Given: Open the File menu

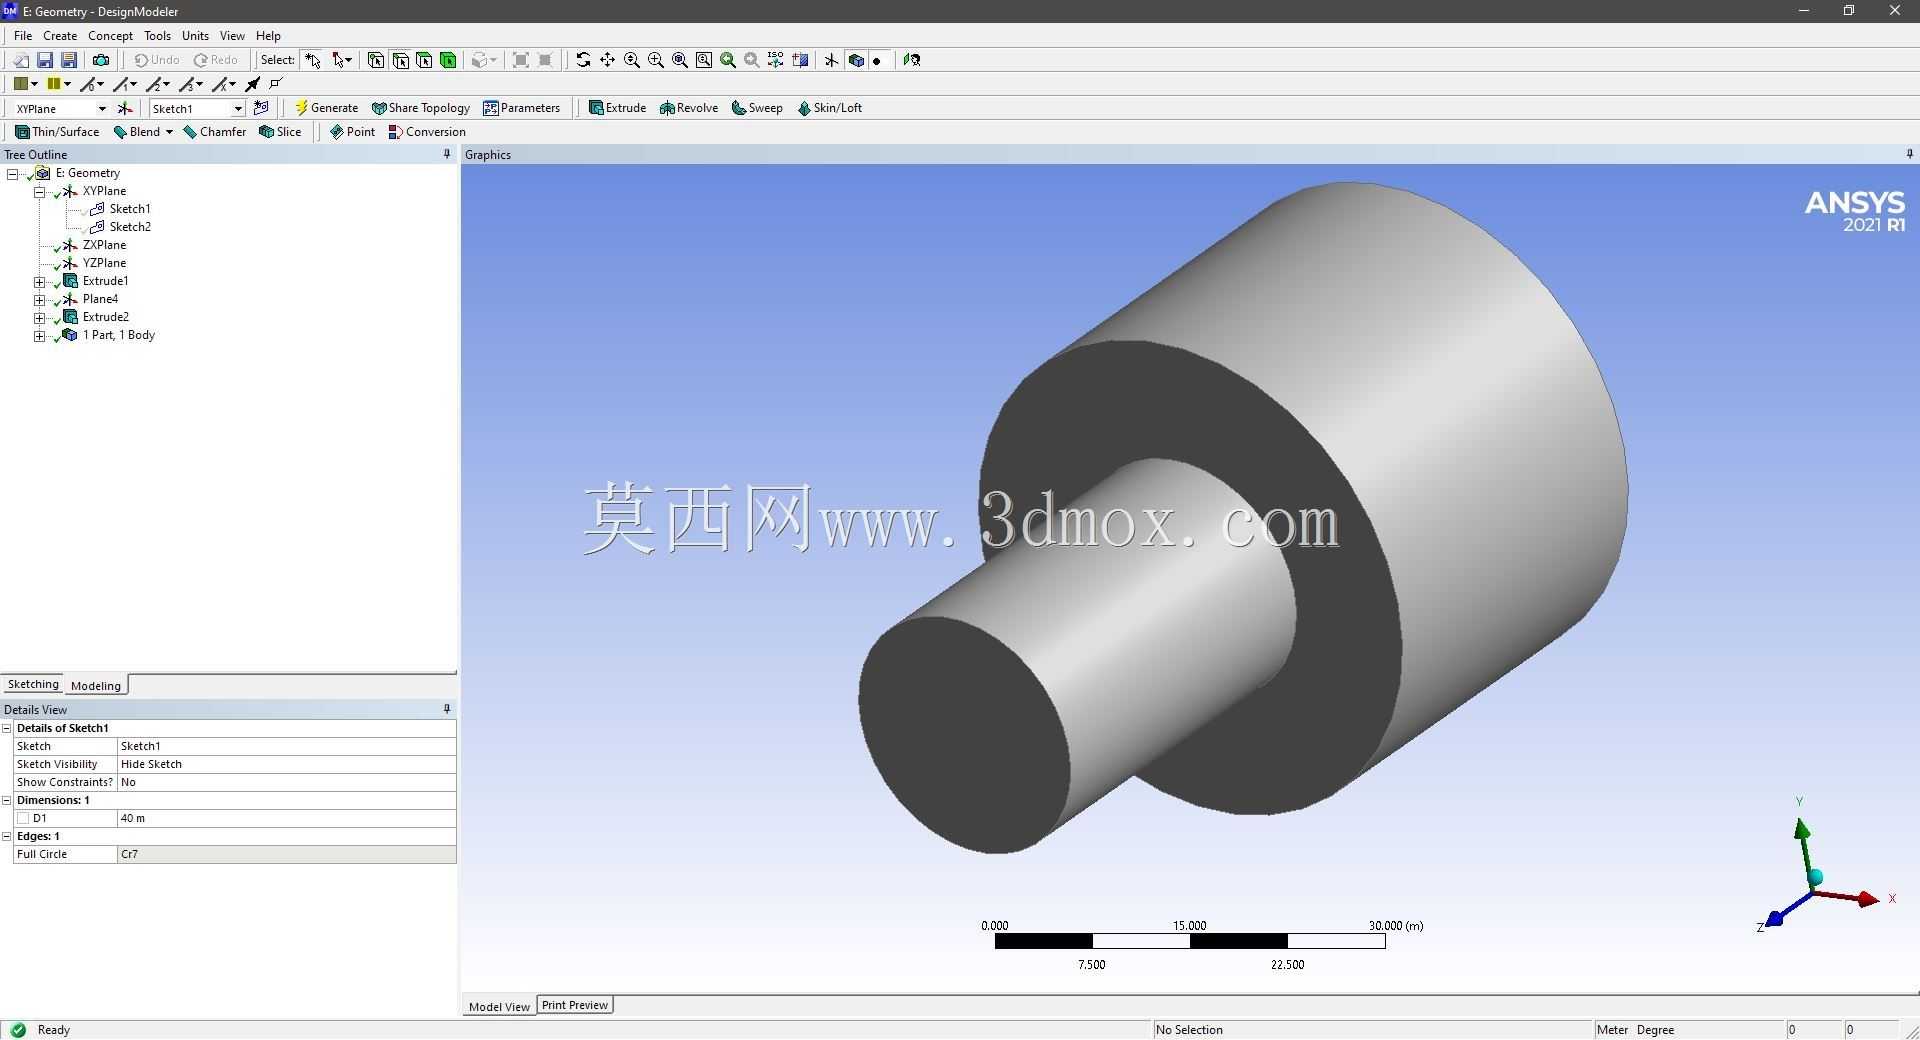Looking at the screenshot, I should coord(23,36).
